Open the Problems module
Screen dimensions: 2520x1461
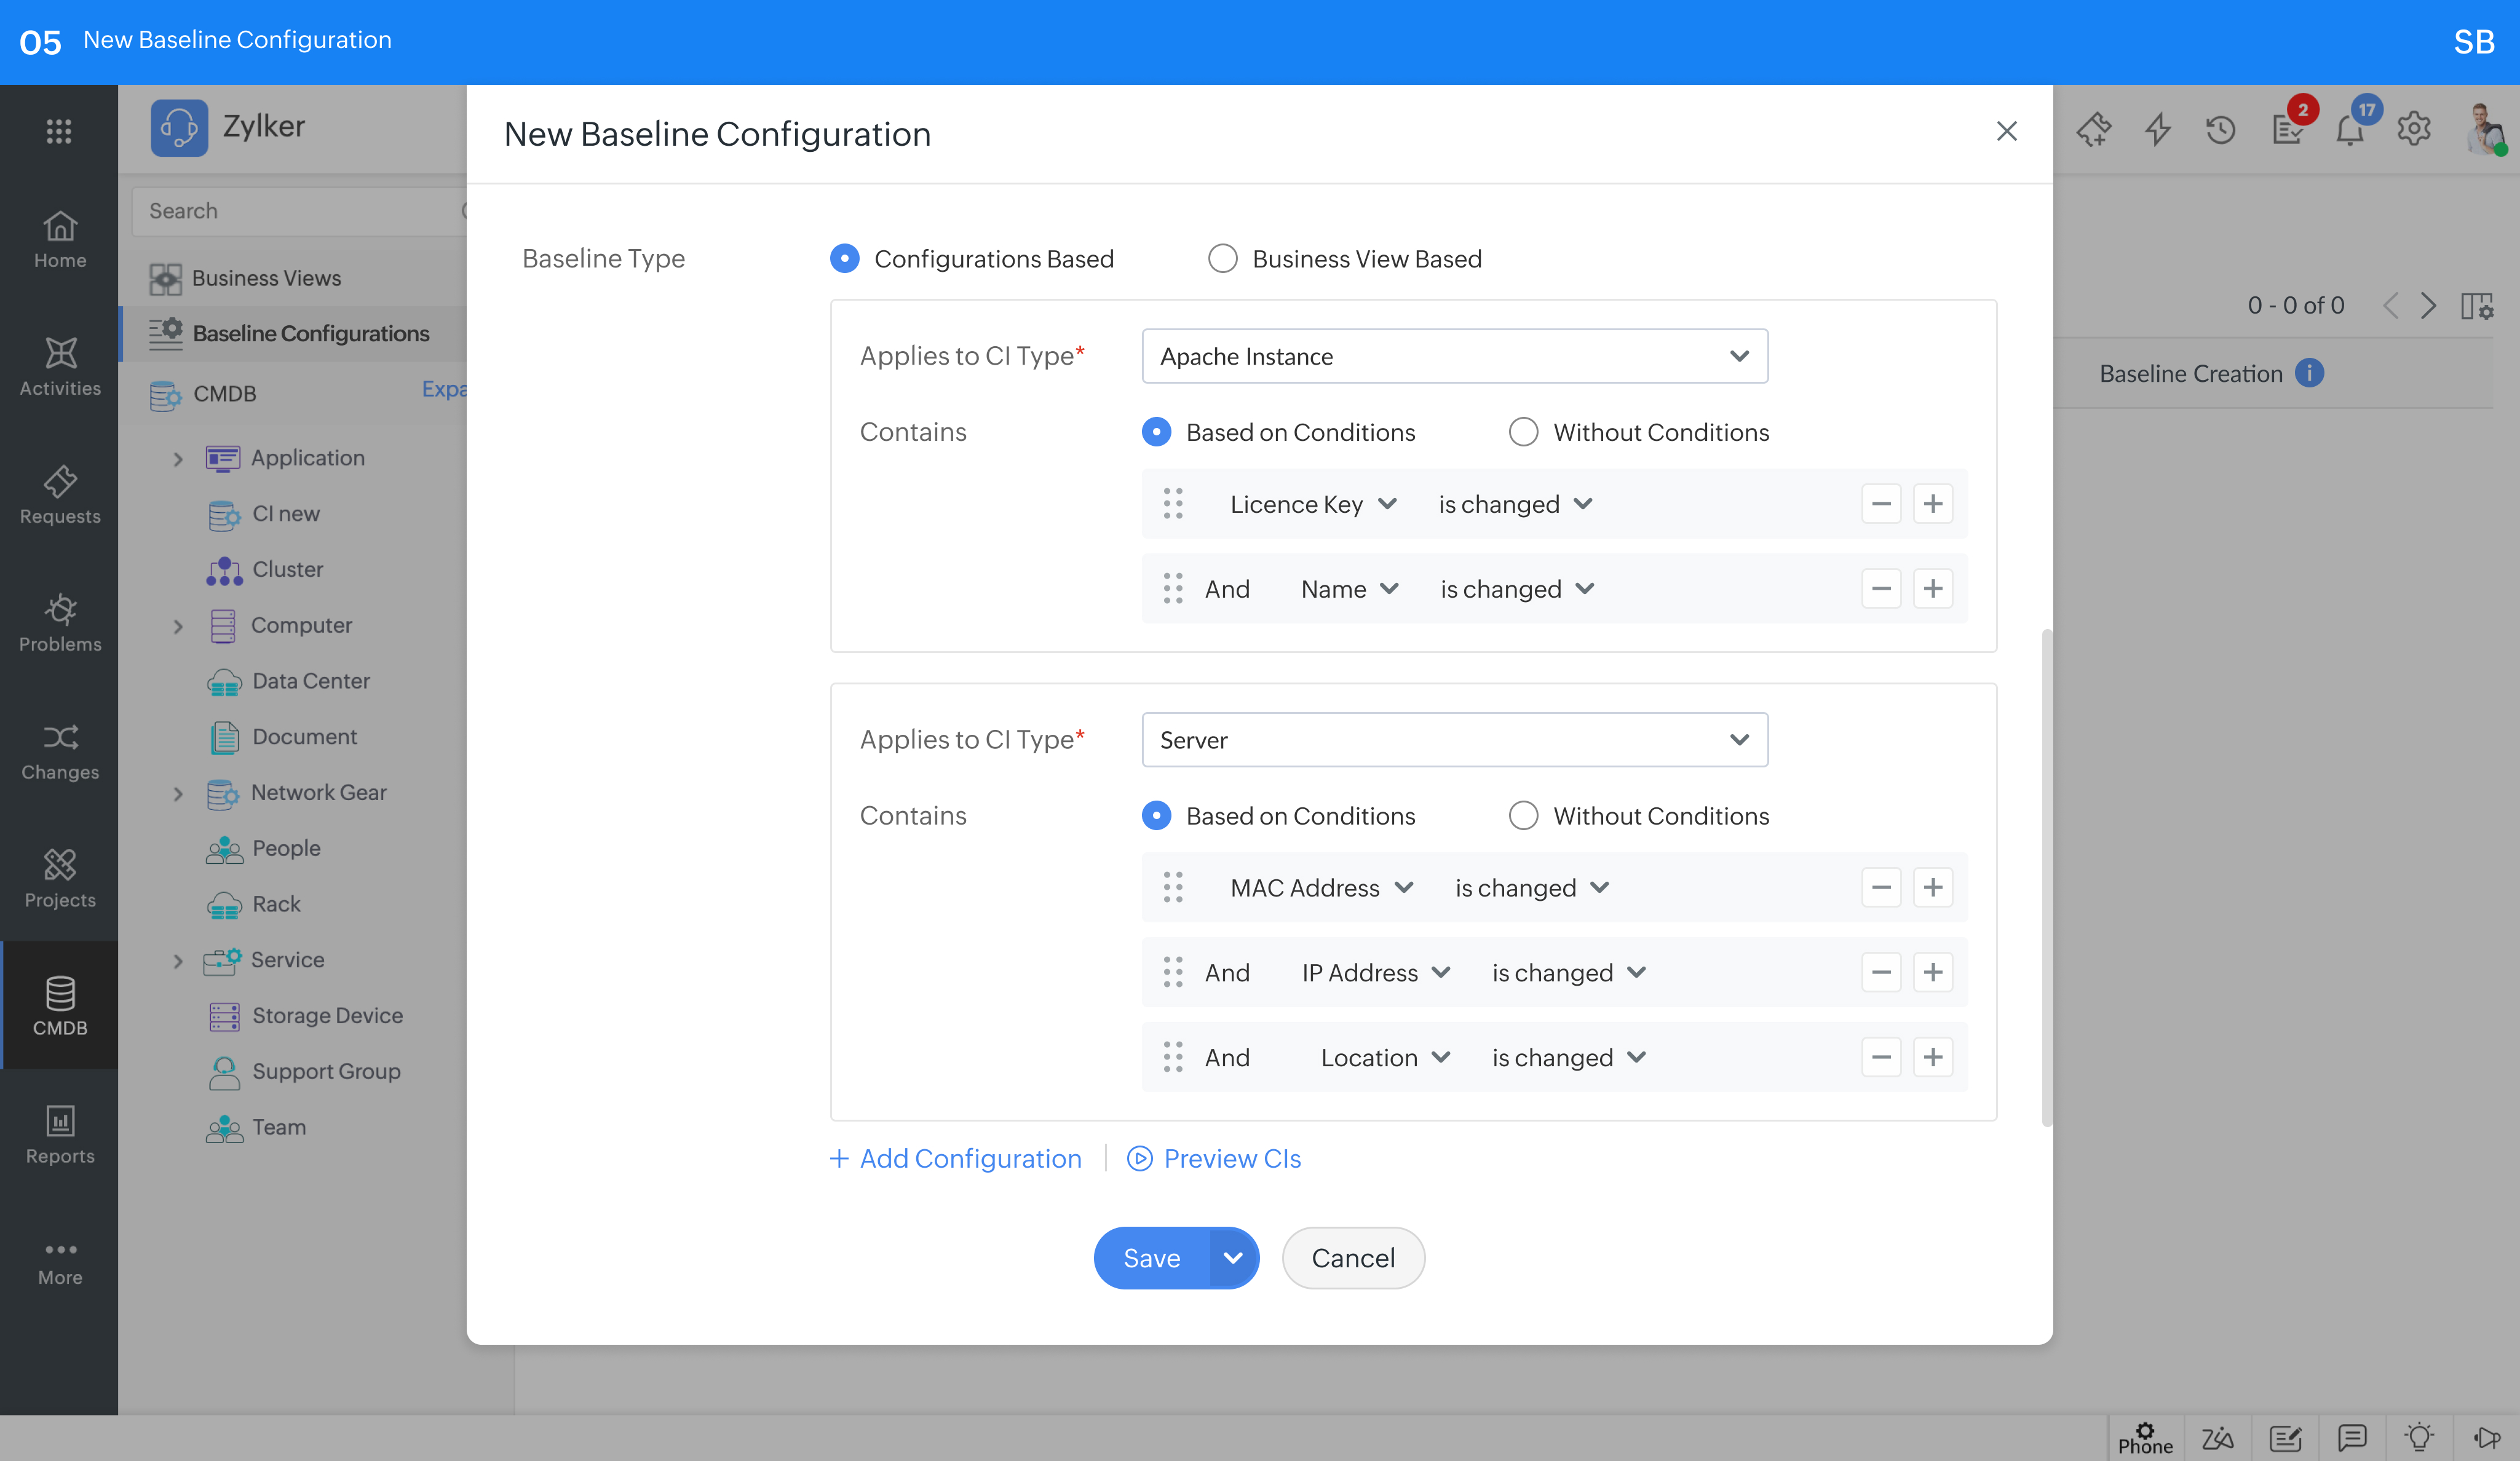tap(60, 623)
